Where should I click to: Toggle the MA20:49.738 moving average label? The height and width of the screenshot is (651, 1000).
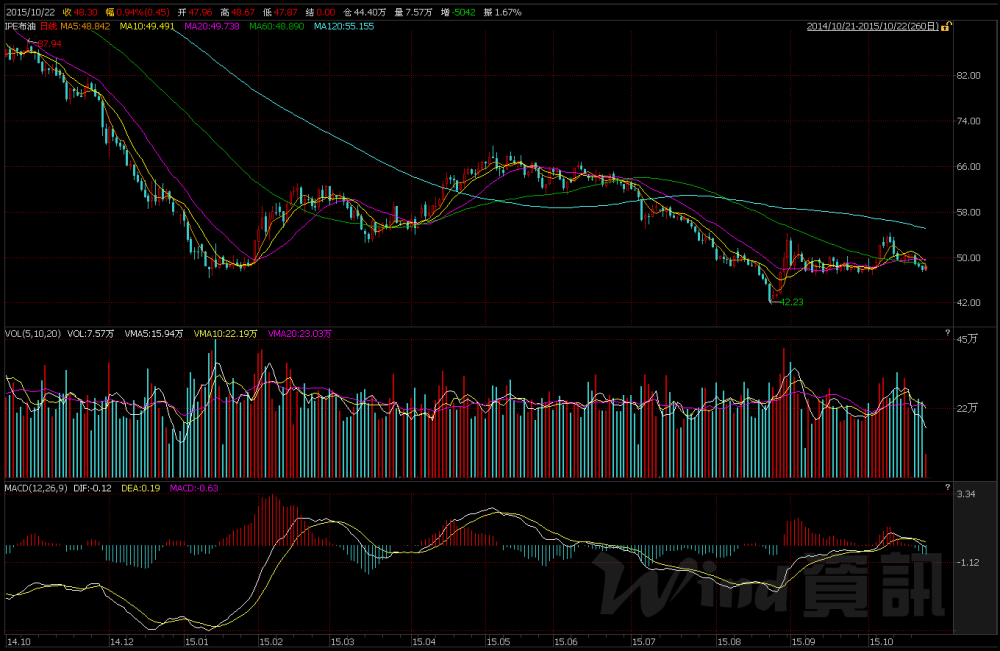tap(210, 27)
